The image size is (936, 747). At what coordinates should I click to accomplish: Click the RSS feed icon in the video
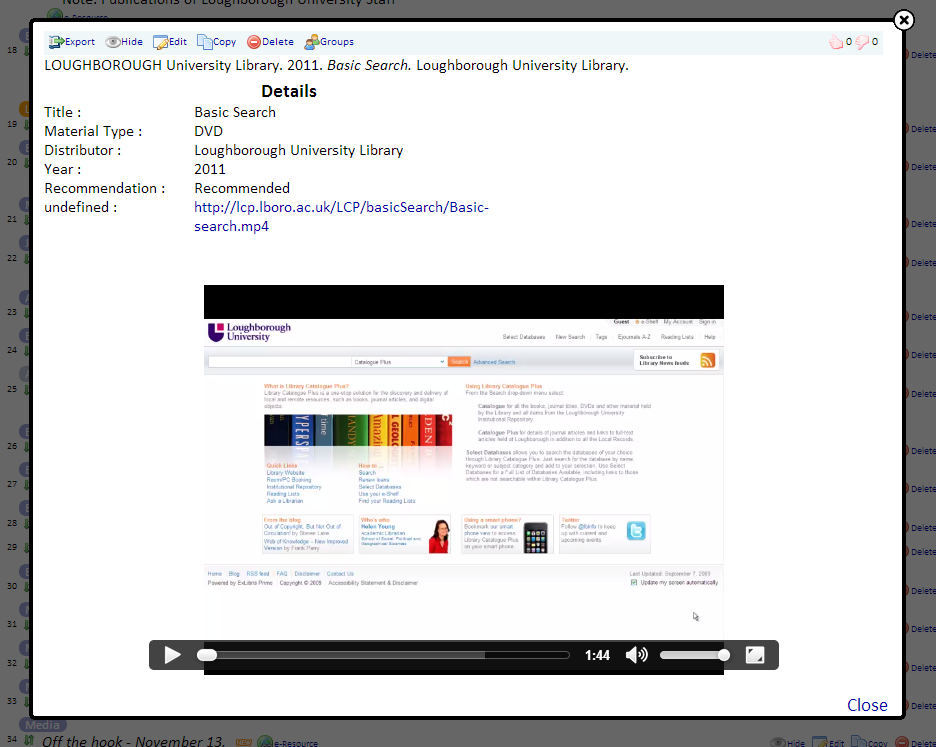coord(708,361)
